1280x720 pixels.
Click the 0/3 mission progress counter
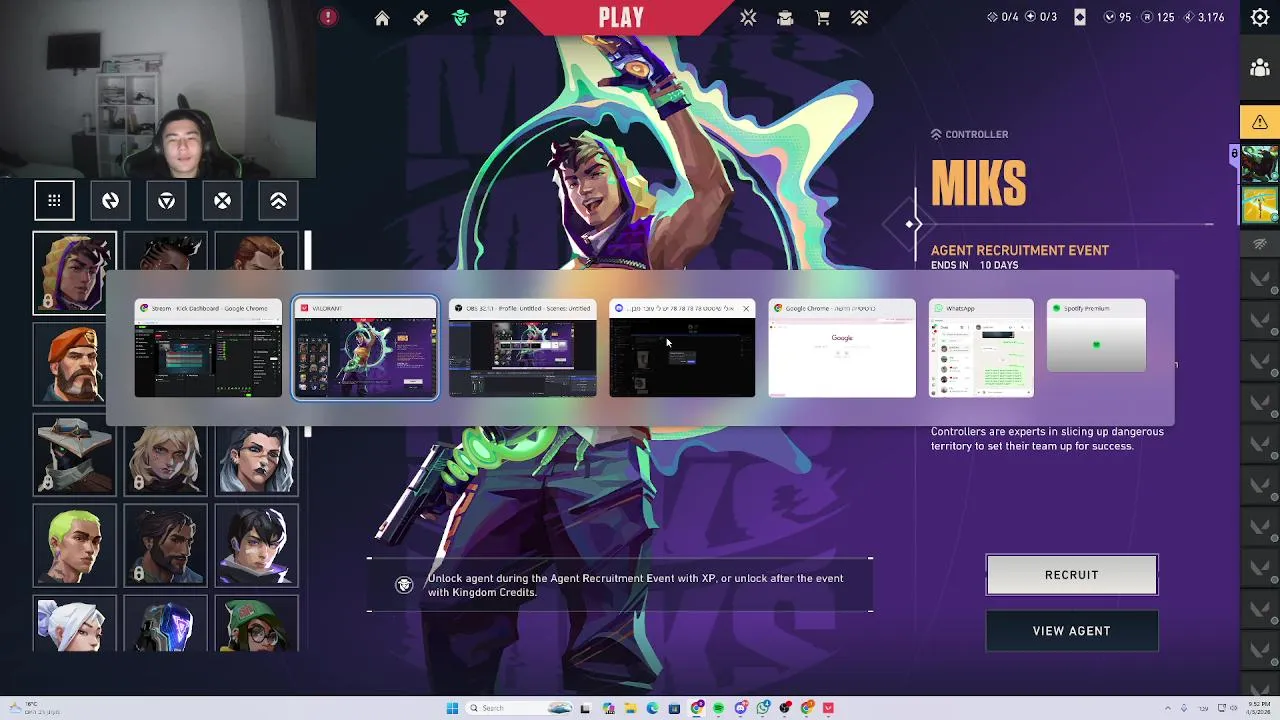coord(1040,17)
